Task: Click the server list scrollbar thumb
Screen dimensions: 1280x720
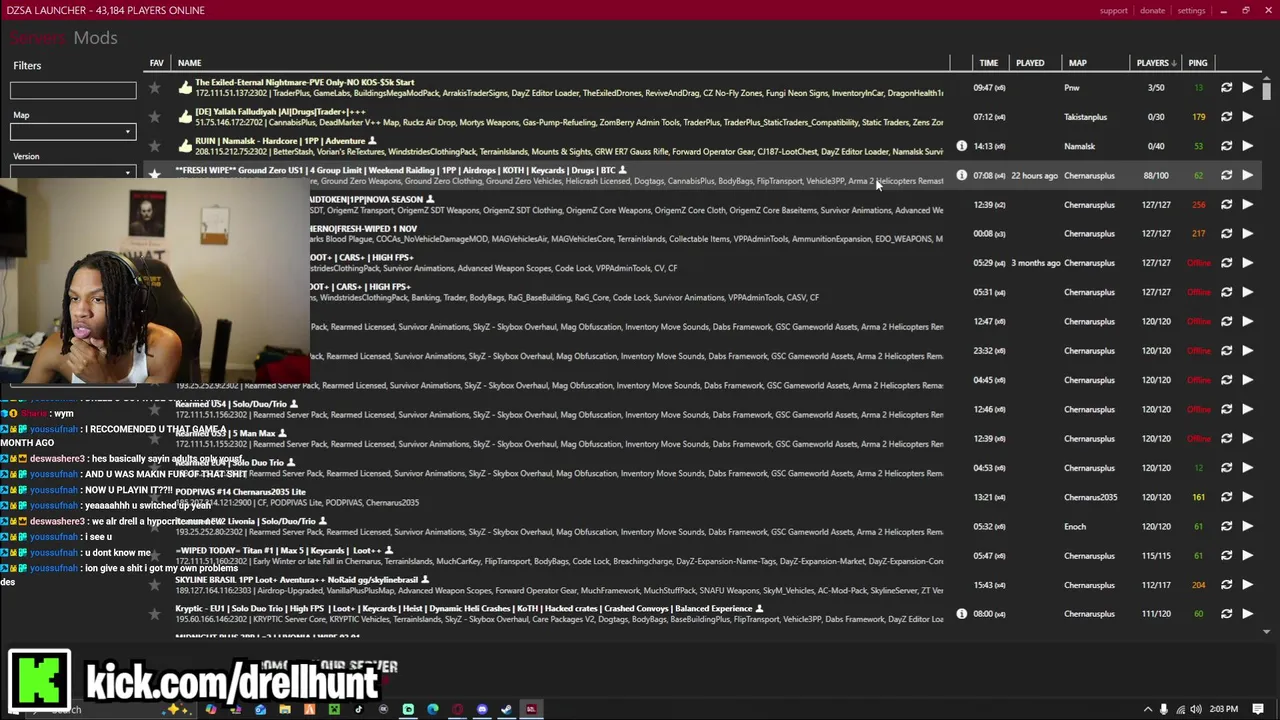Action: 1267,92
